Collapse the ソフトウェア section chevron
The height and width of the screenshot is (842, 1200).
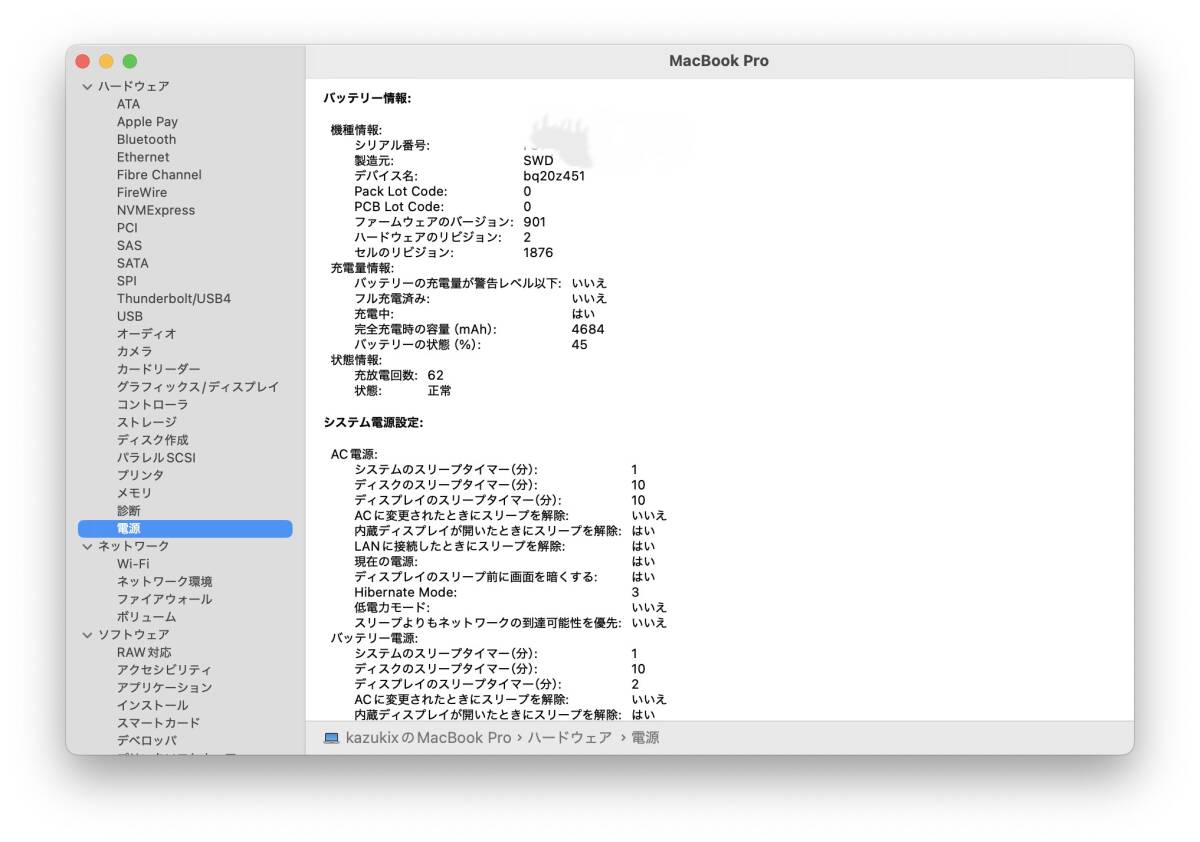click(87, 634)
